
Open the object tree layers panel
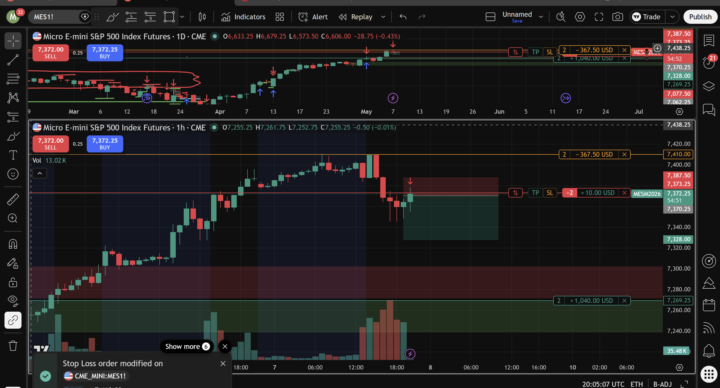coord(709,86)
